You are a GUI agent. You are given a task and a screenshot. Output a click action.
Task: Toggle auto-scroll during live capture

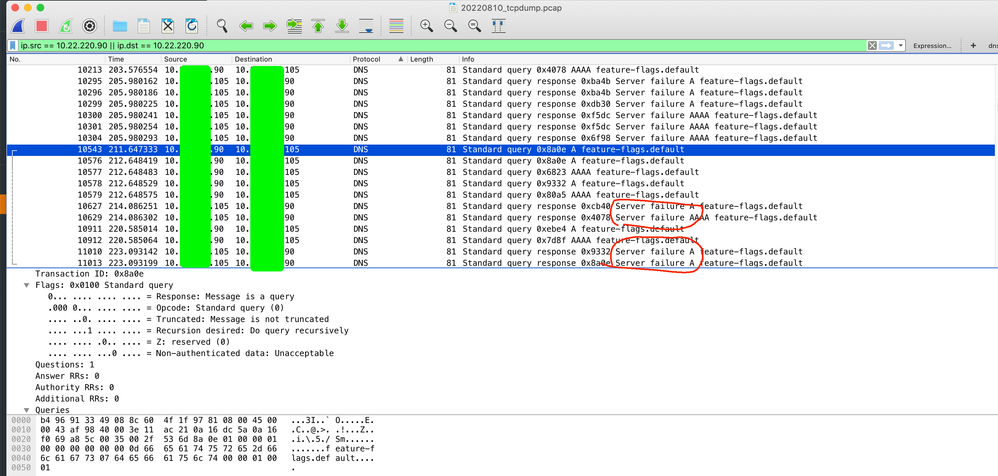[x=366, y=26]
